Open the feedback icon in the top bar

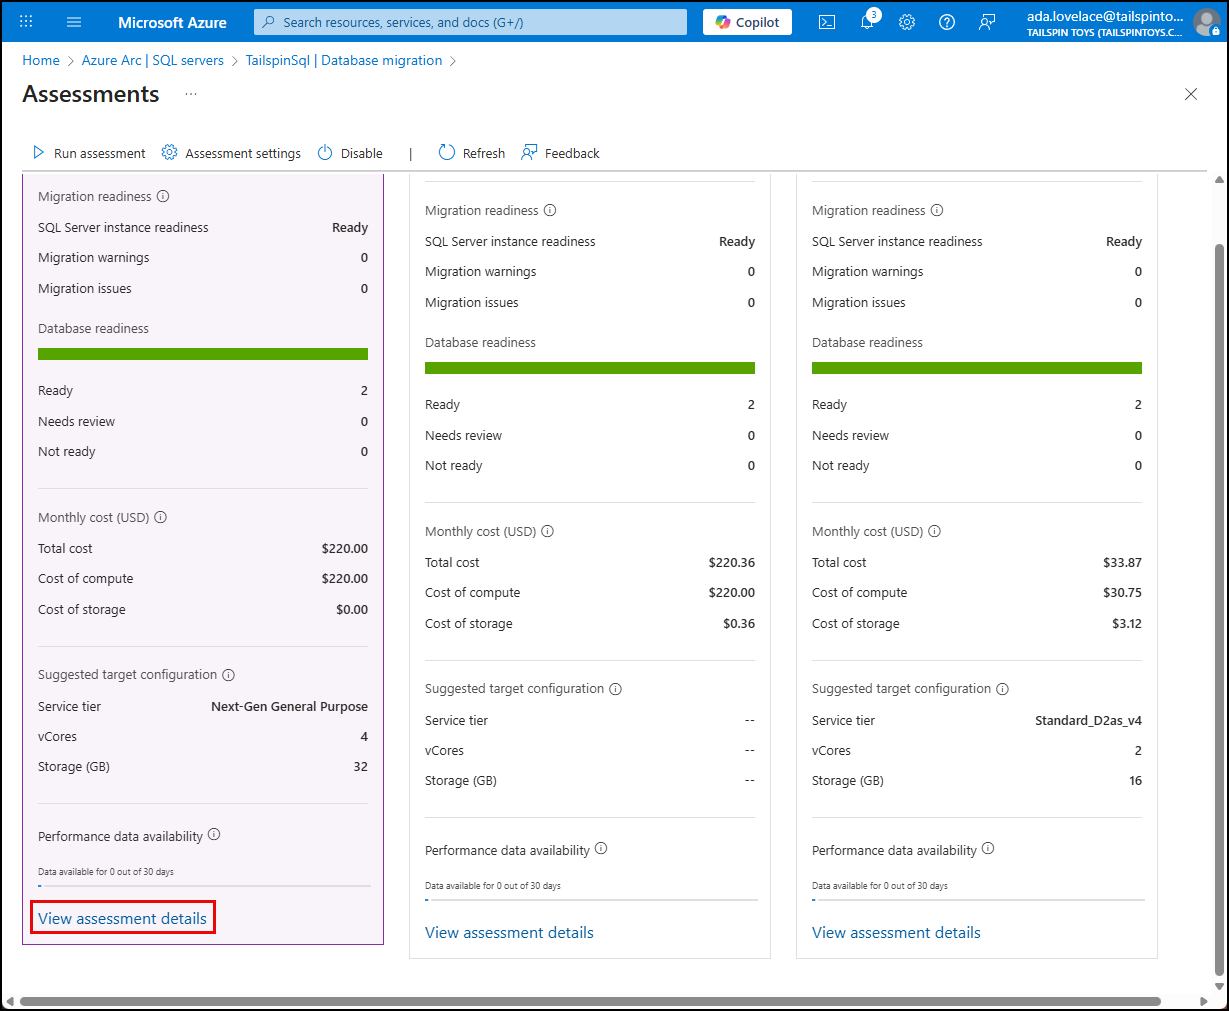pos(987,21)
